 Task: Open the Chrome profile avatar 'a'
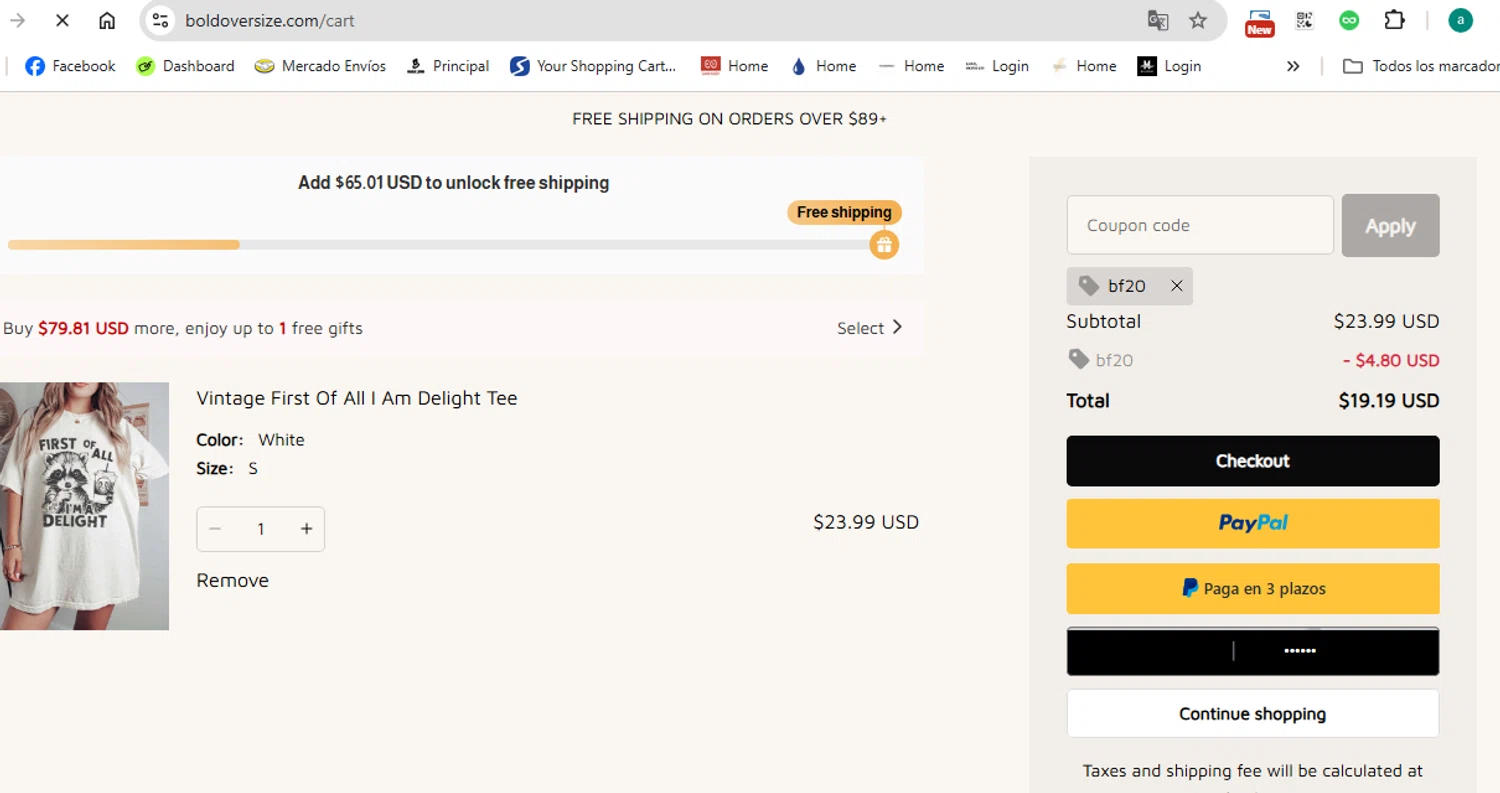[x=1461, y=20]
